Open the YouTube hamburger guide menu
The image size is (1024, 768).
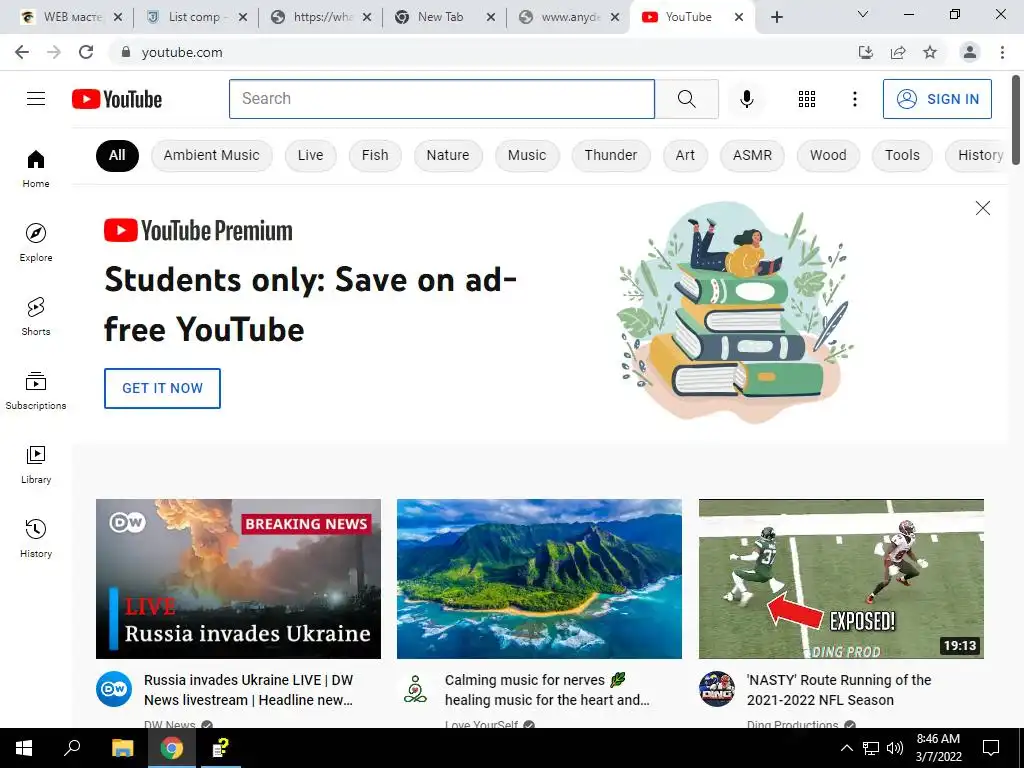36,99
